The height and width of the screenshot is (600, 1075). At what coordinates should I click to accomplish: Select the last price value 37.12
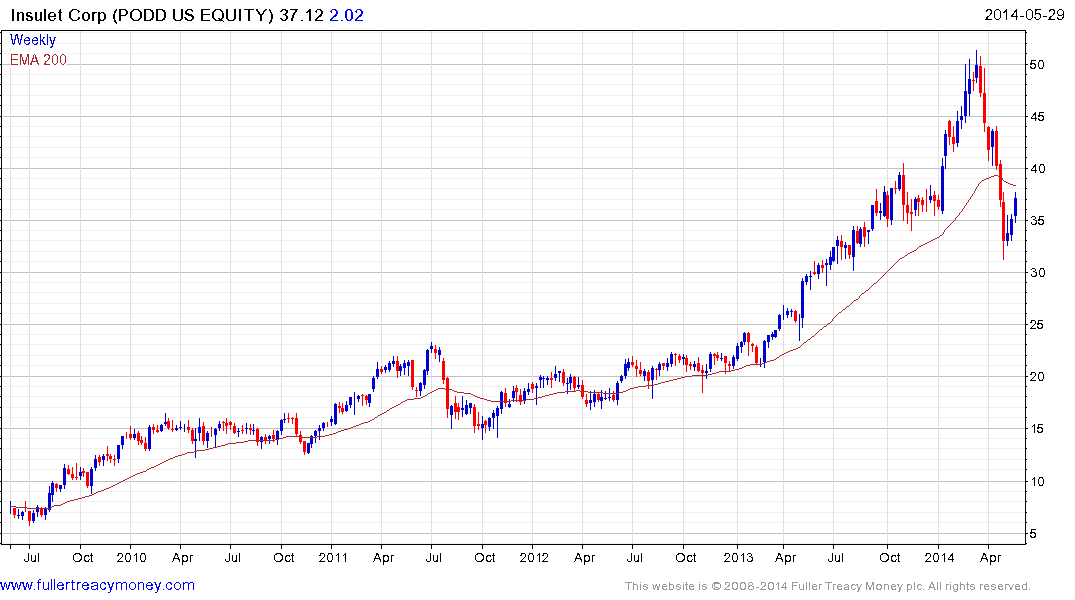(301, 15)
